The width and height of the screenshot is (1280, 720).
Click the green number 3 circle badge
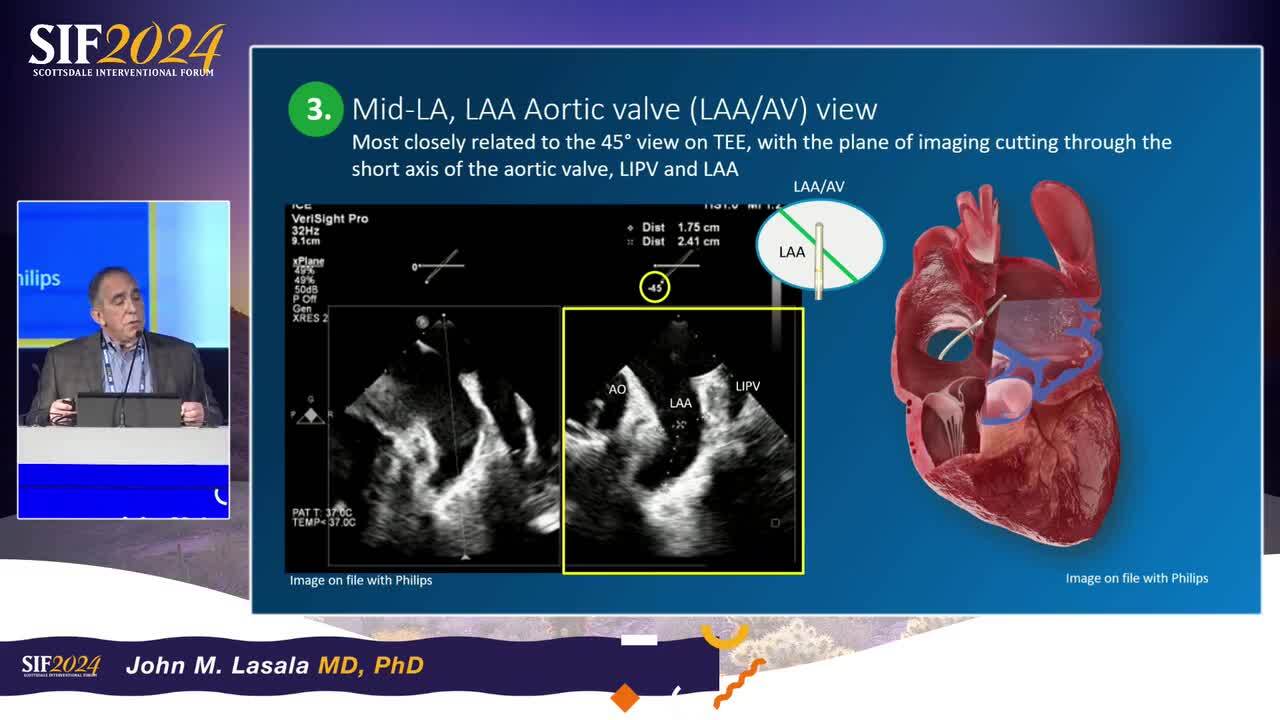click(317, 109)
